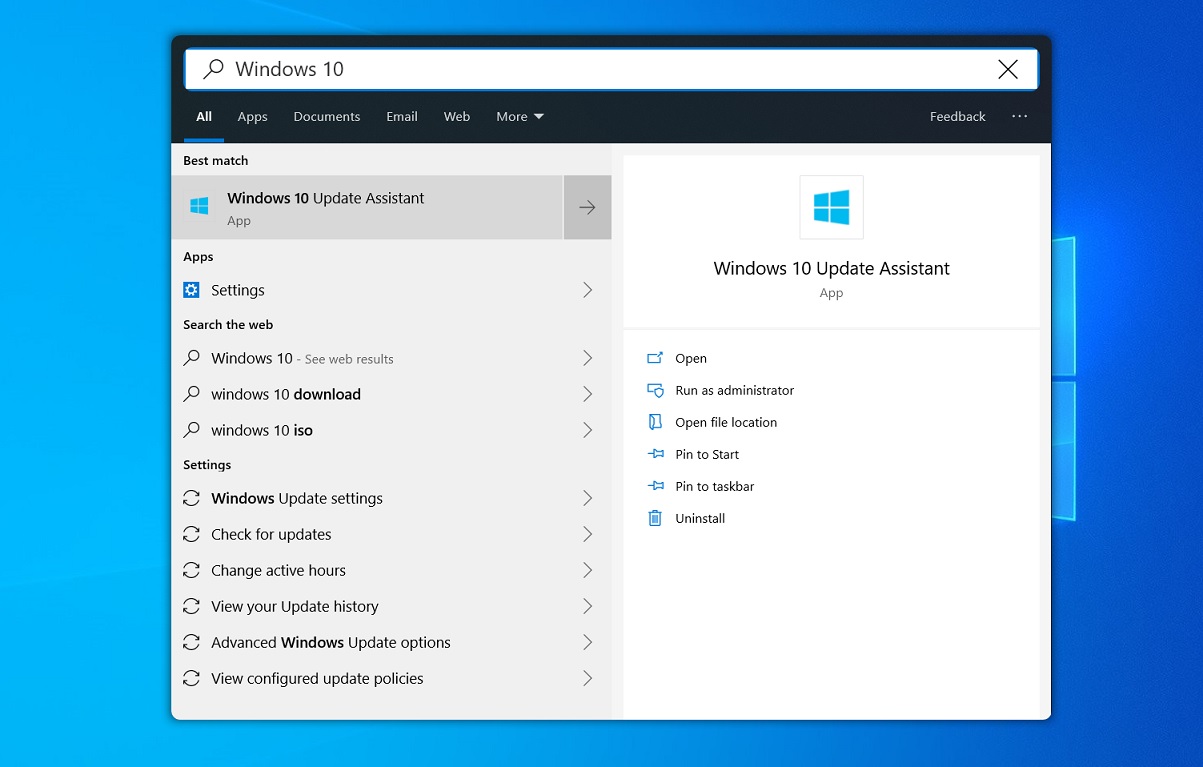Switch to the Apps tab
The image size is (1203, 767).
tap(252, 116)
